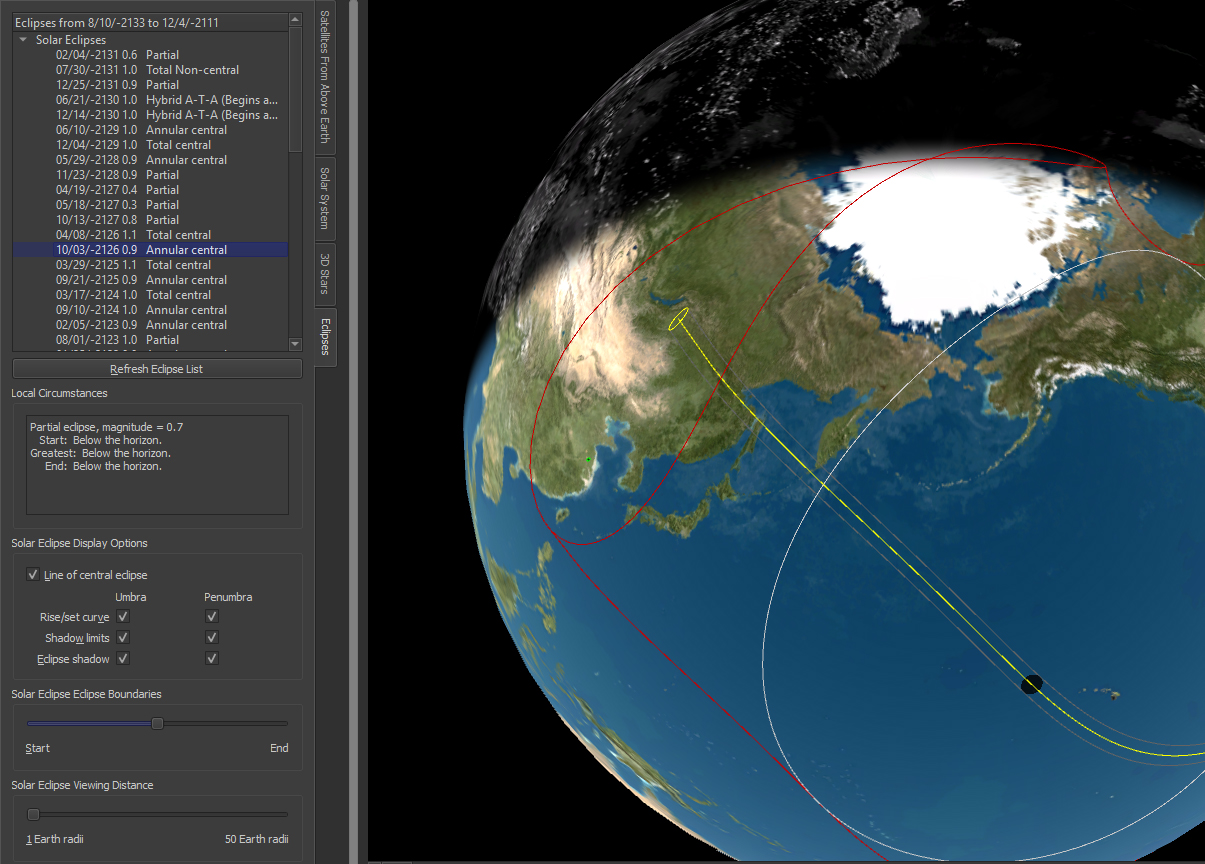Click the Local Circumstances text box
Viewport: 1205px width, 864px height.
[157, 465]
